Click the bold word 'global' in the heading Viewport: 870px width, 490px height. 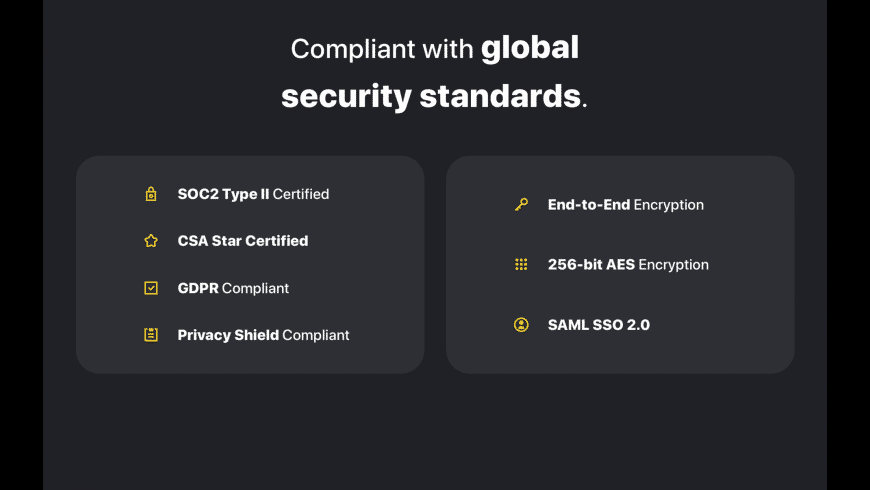pos(530,47)
